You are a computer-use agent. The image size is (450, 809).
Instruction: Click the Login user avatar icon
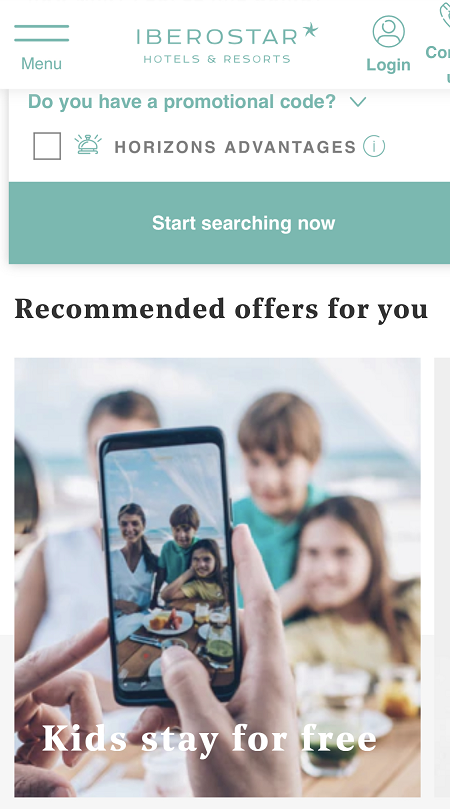tap(388, 31)
